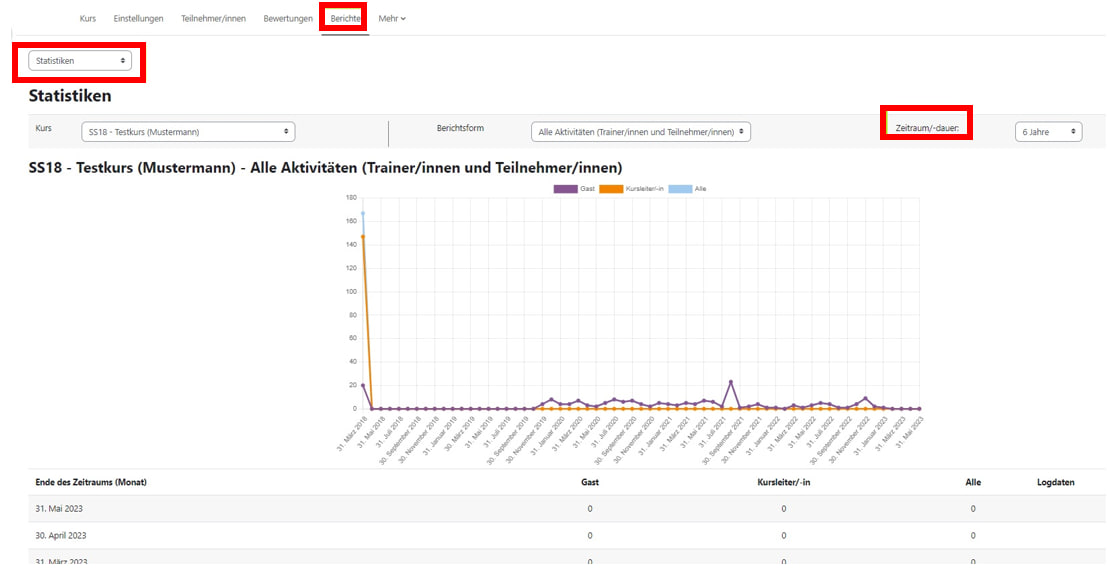Hide the Alle series via legend label
Image resolution: width=1107 pixels, height=574 pixels.
click(x=700, y=189)
